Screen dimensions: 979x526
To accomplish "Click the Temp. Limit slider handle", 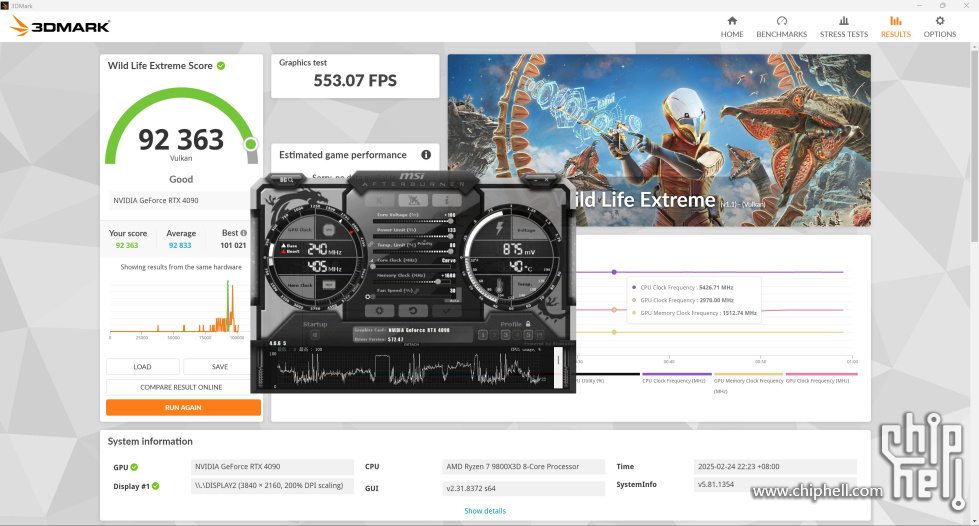I will [451, 251].
